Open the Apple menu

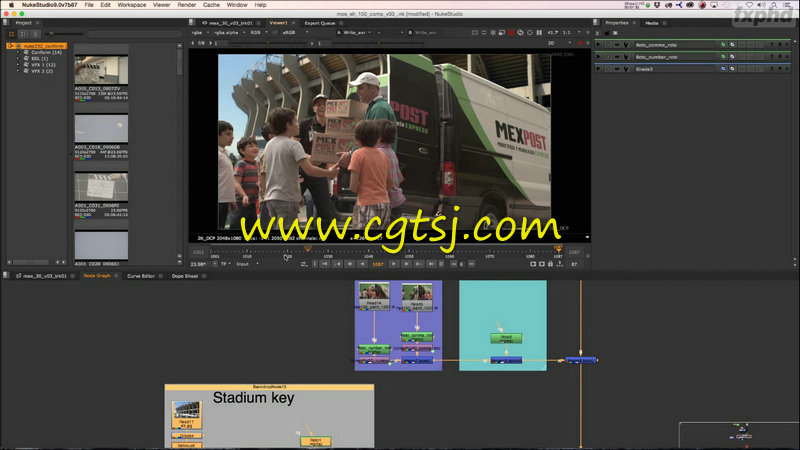pyautogui.click(x=11, y=5)
